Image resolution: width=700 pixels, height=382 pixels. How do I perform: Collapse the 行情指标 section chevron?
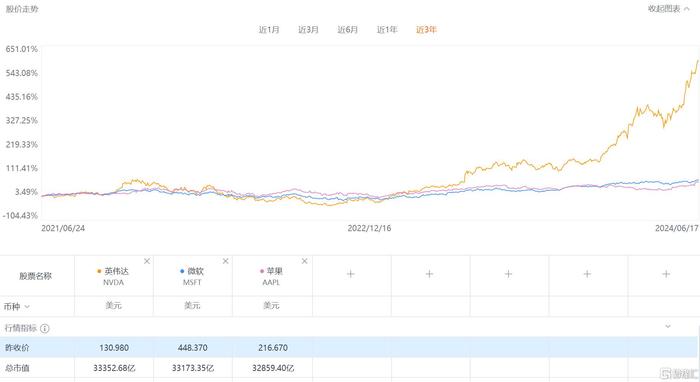668,327
